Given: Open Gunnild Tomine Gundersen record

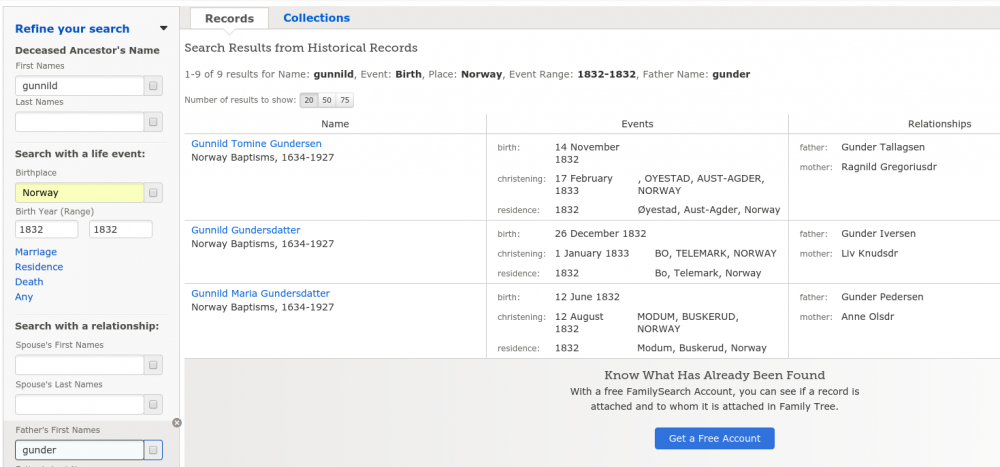Looking at the screenshot, I should pos(256,144).
